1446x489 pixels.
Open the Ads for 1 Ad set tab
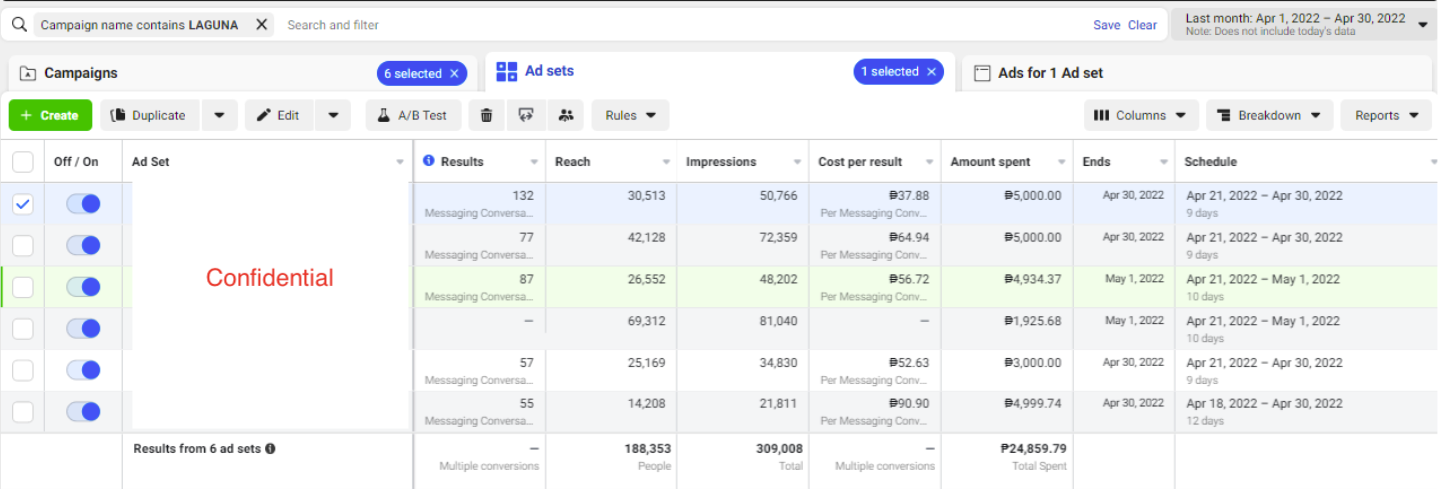[1050, 73]
